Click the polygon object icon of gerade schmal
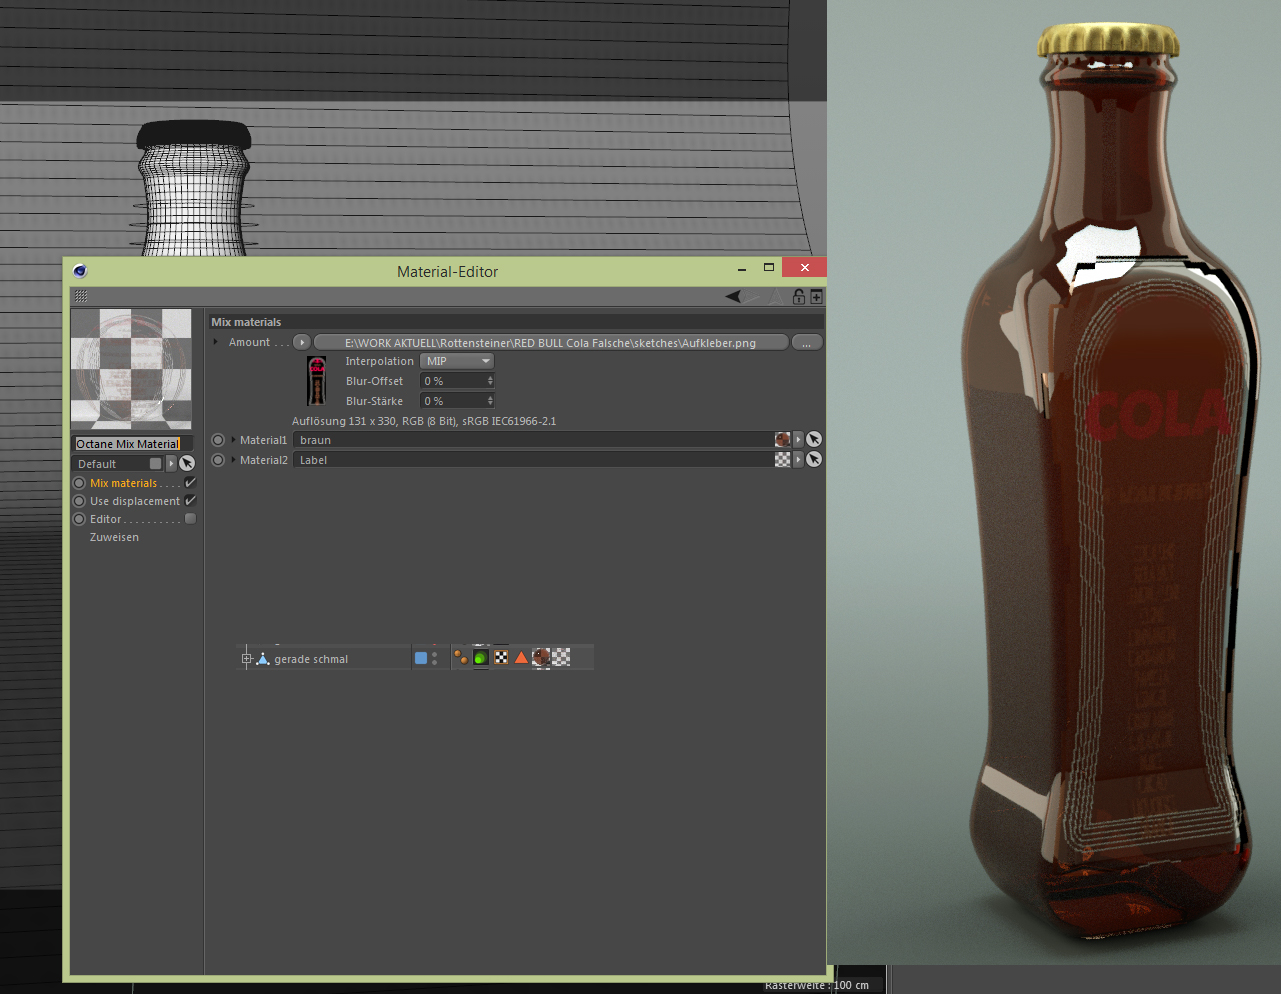Viewport: 1281px width, 994px height. [263, 658]
